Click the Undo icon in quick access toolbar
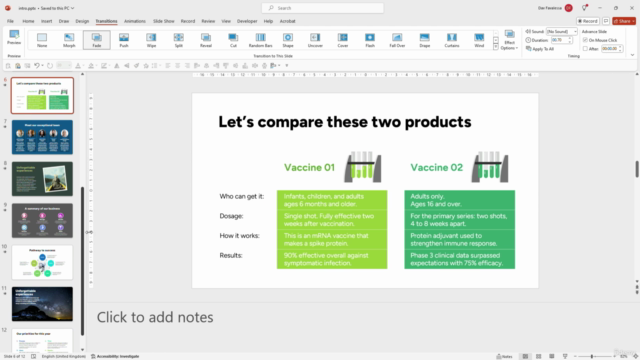 pyautogui.click(x=37, y=65)
